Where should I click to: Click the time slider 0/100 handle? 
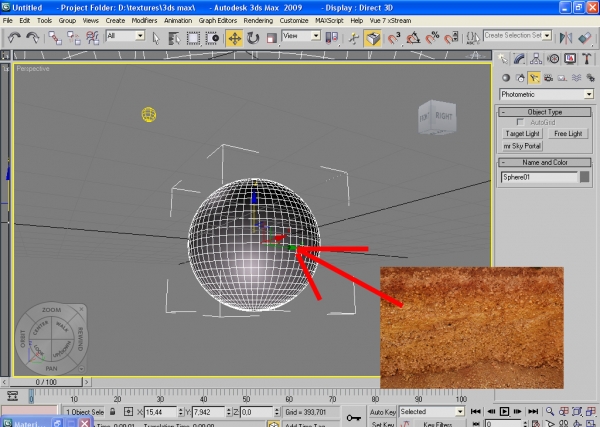[x=46, y=382]
